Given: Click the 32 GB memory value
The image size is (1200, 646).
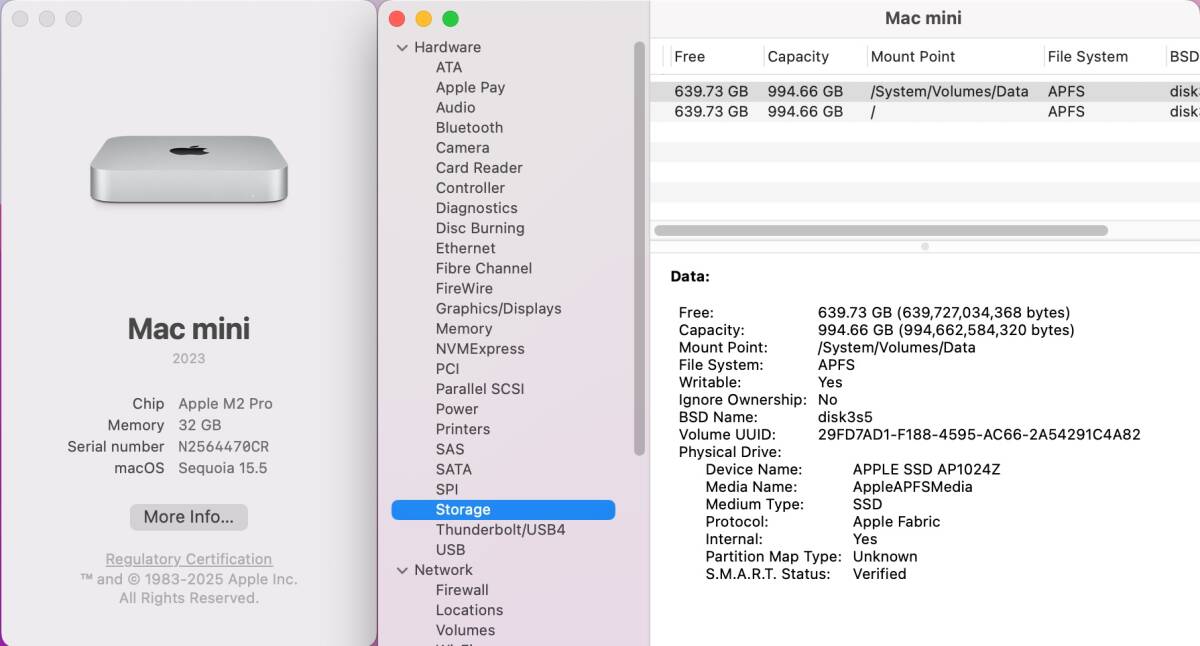Looking at the screenshot, I should pyautogui.click(x=199, y=425).
